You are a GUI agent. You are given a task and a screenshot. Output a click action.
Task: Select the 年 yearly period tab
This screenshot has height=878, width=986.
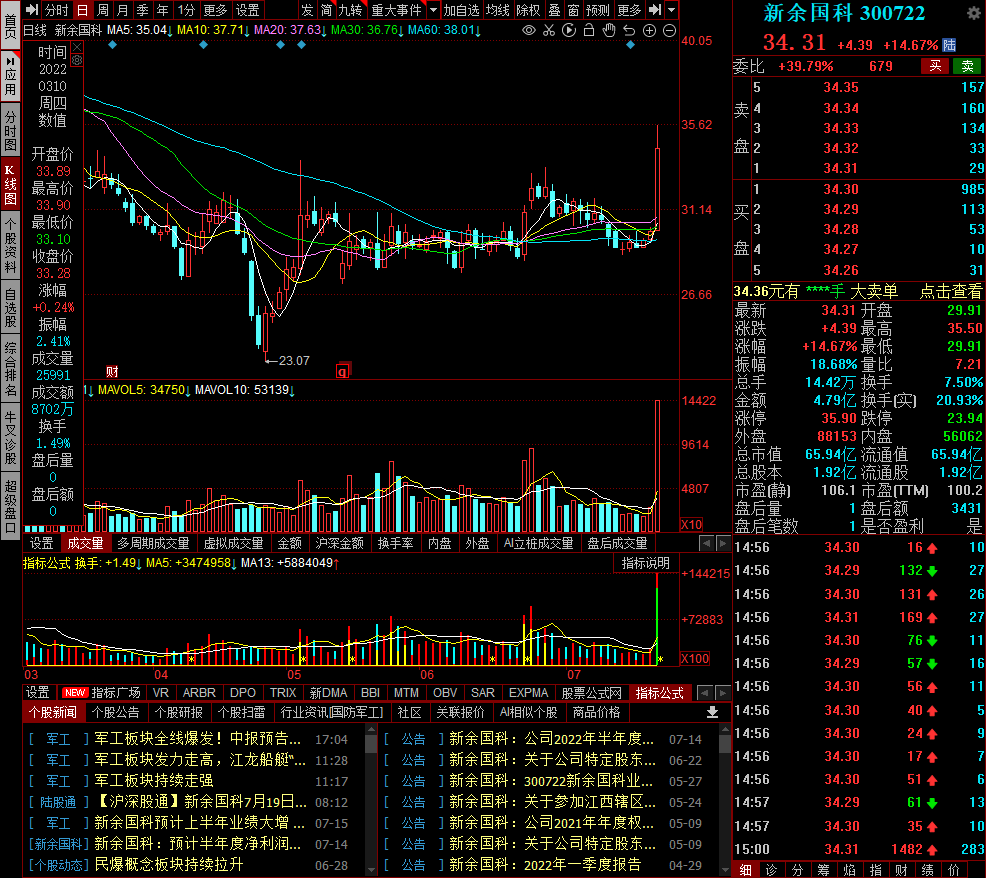pos(163,10)
